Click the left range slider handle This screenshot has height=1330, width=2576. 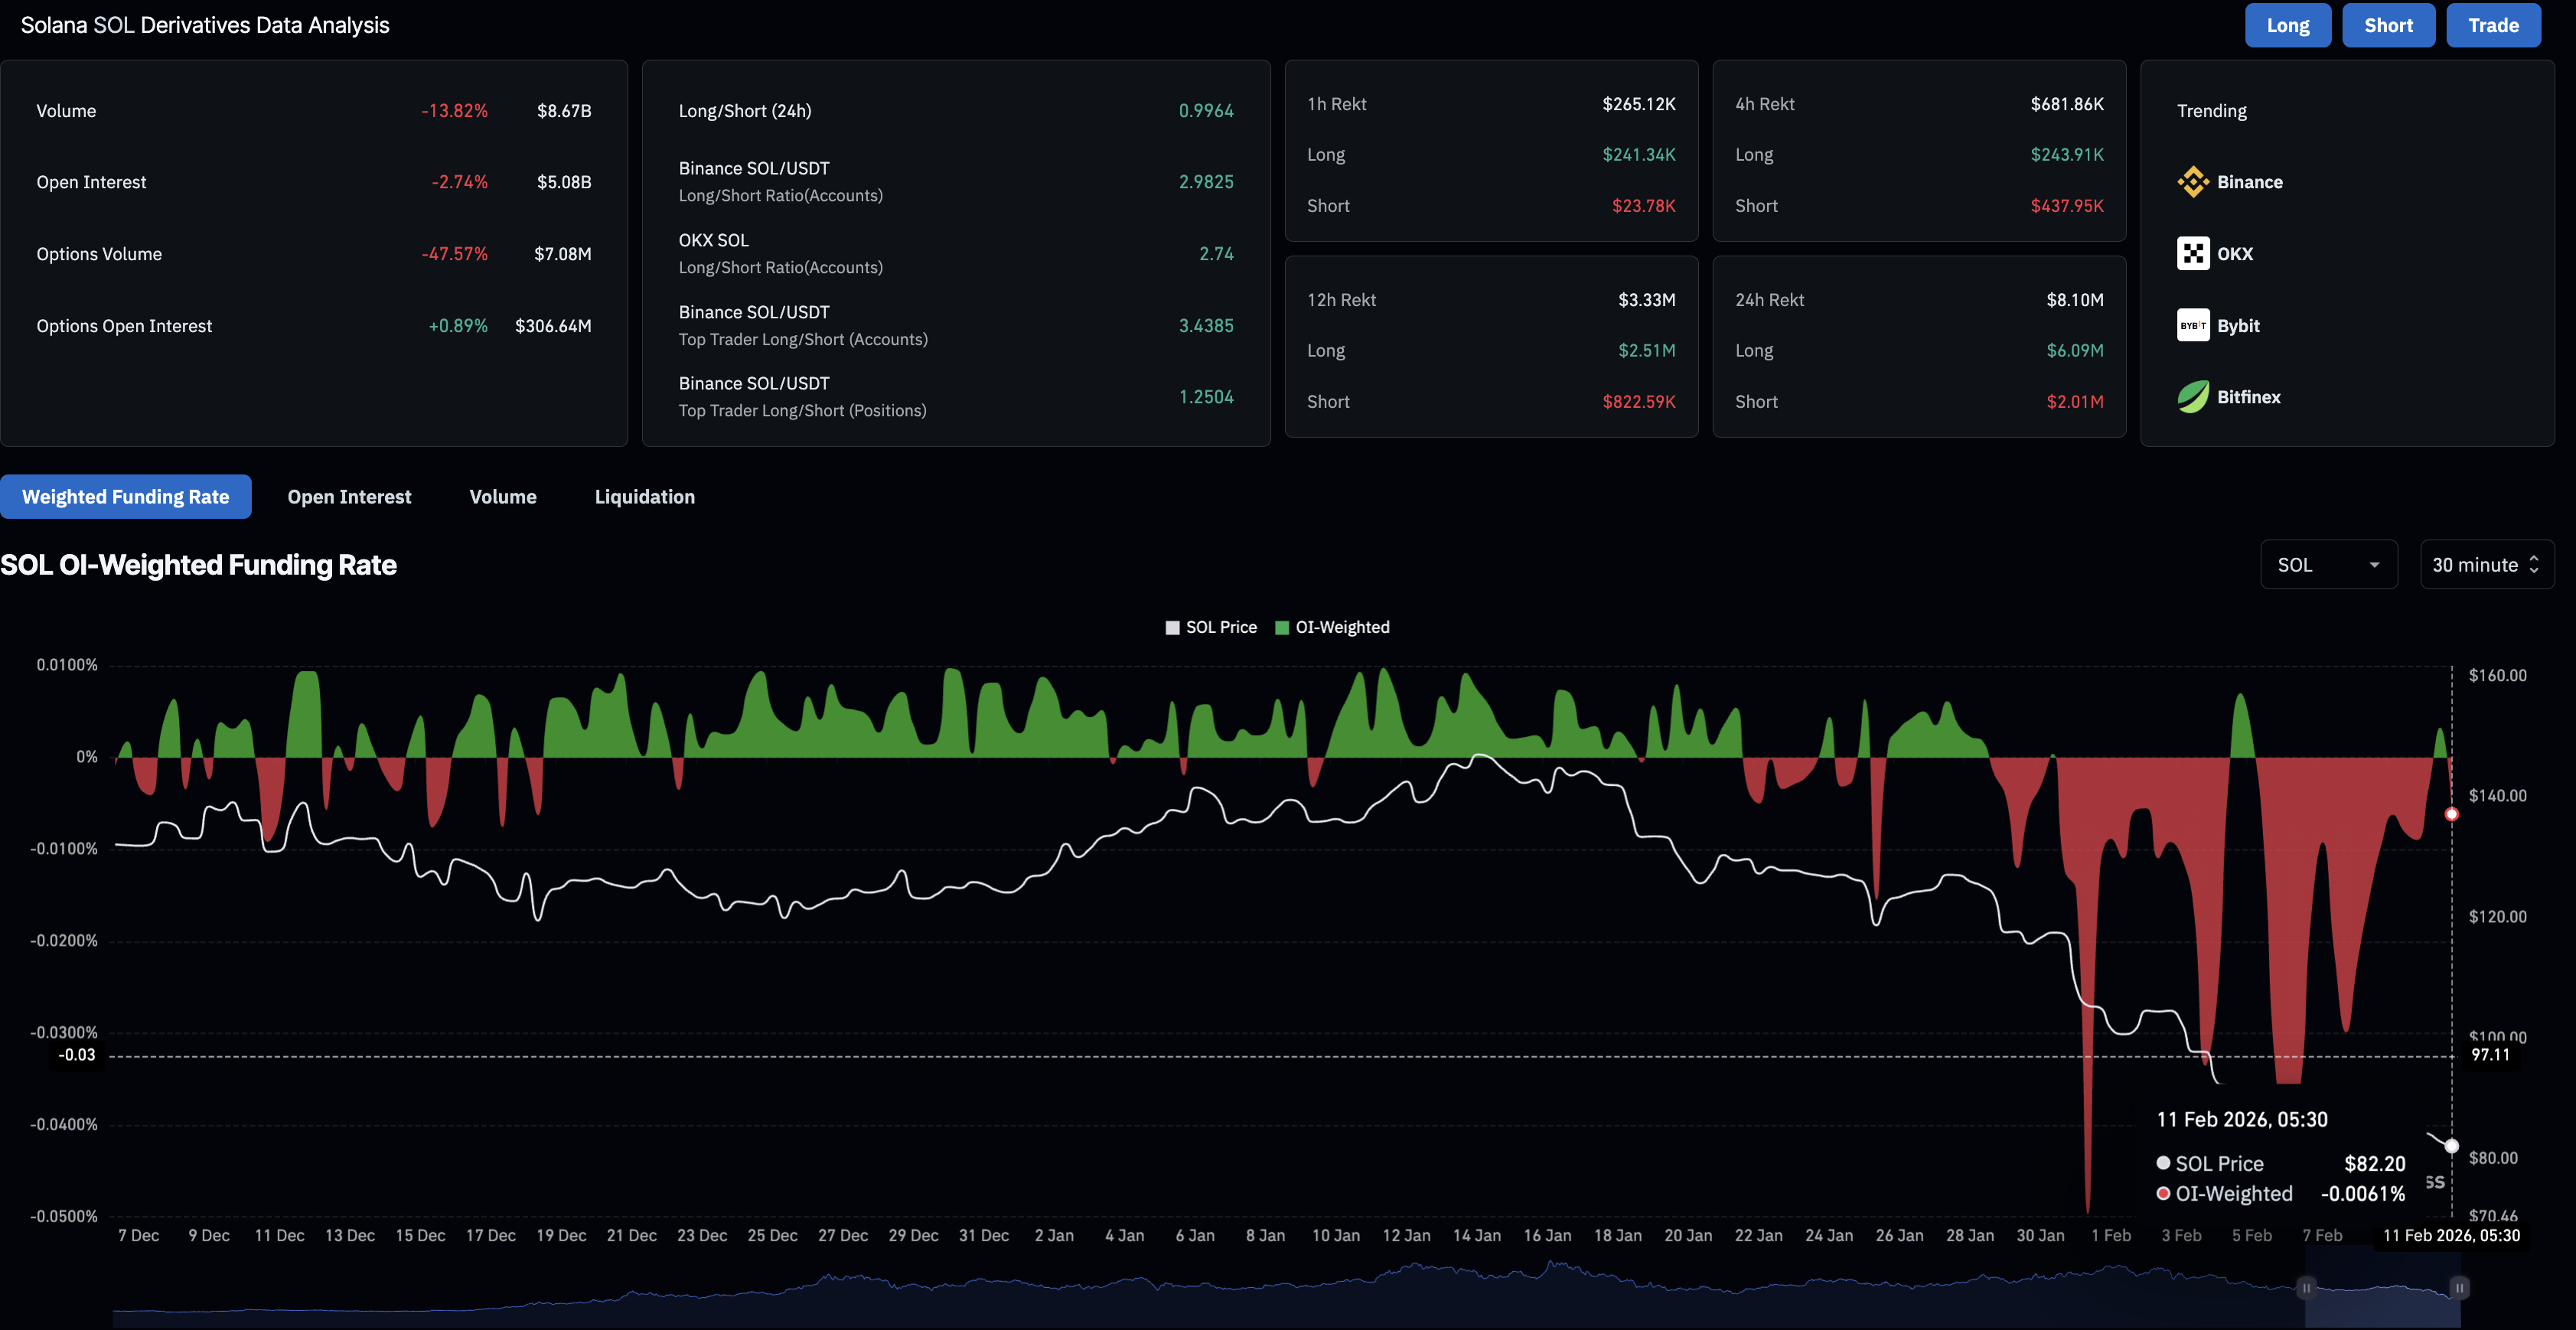(2306, 1288)
